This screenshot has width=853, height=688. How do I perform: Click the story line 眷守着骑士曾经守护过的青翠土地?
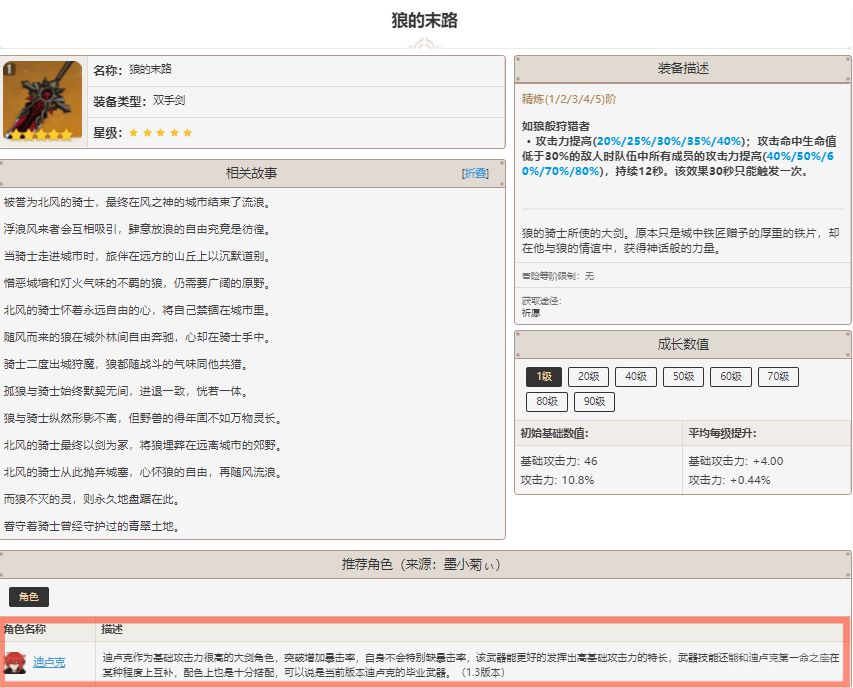[91, 526]
